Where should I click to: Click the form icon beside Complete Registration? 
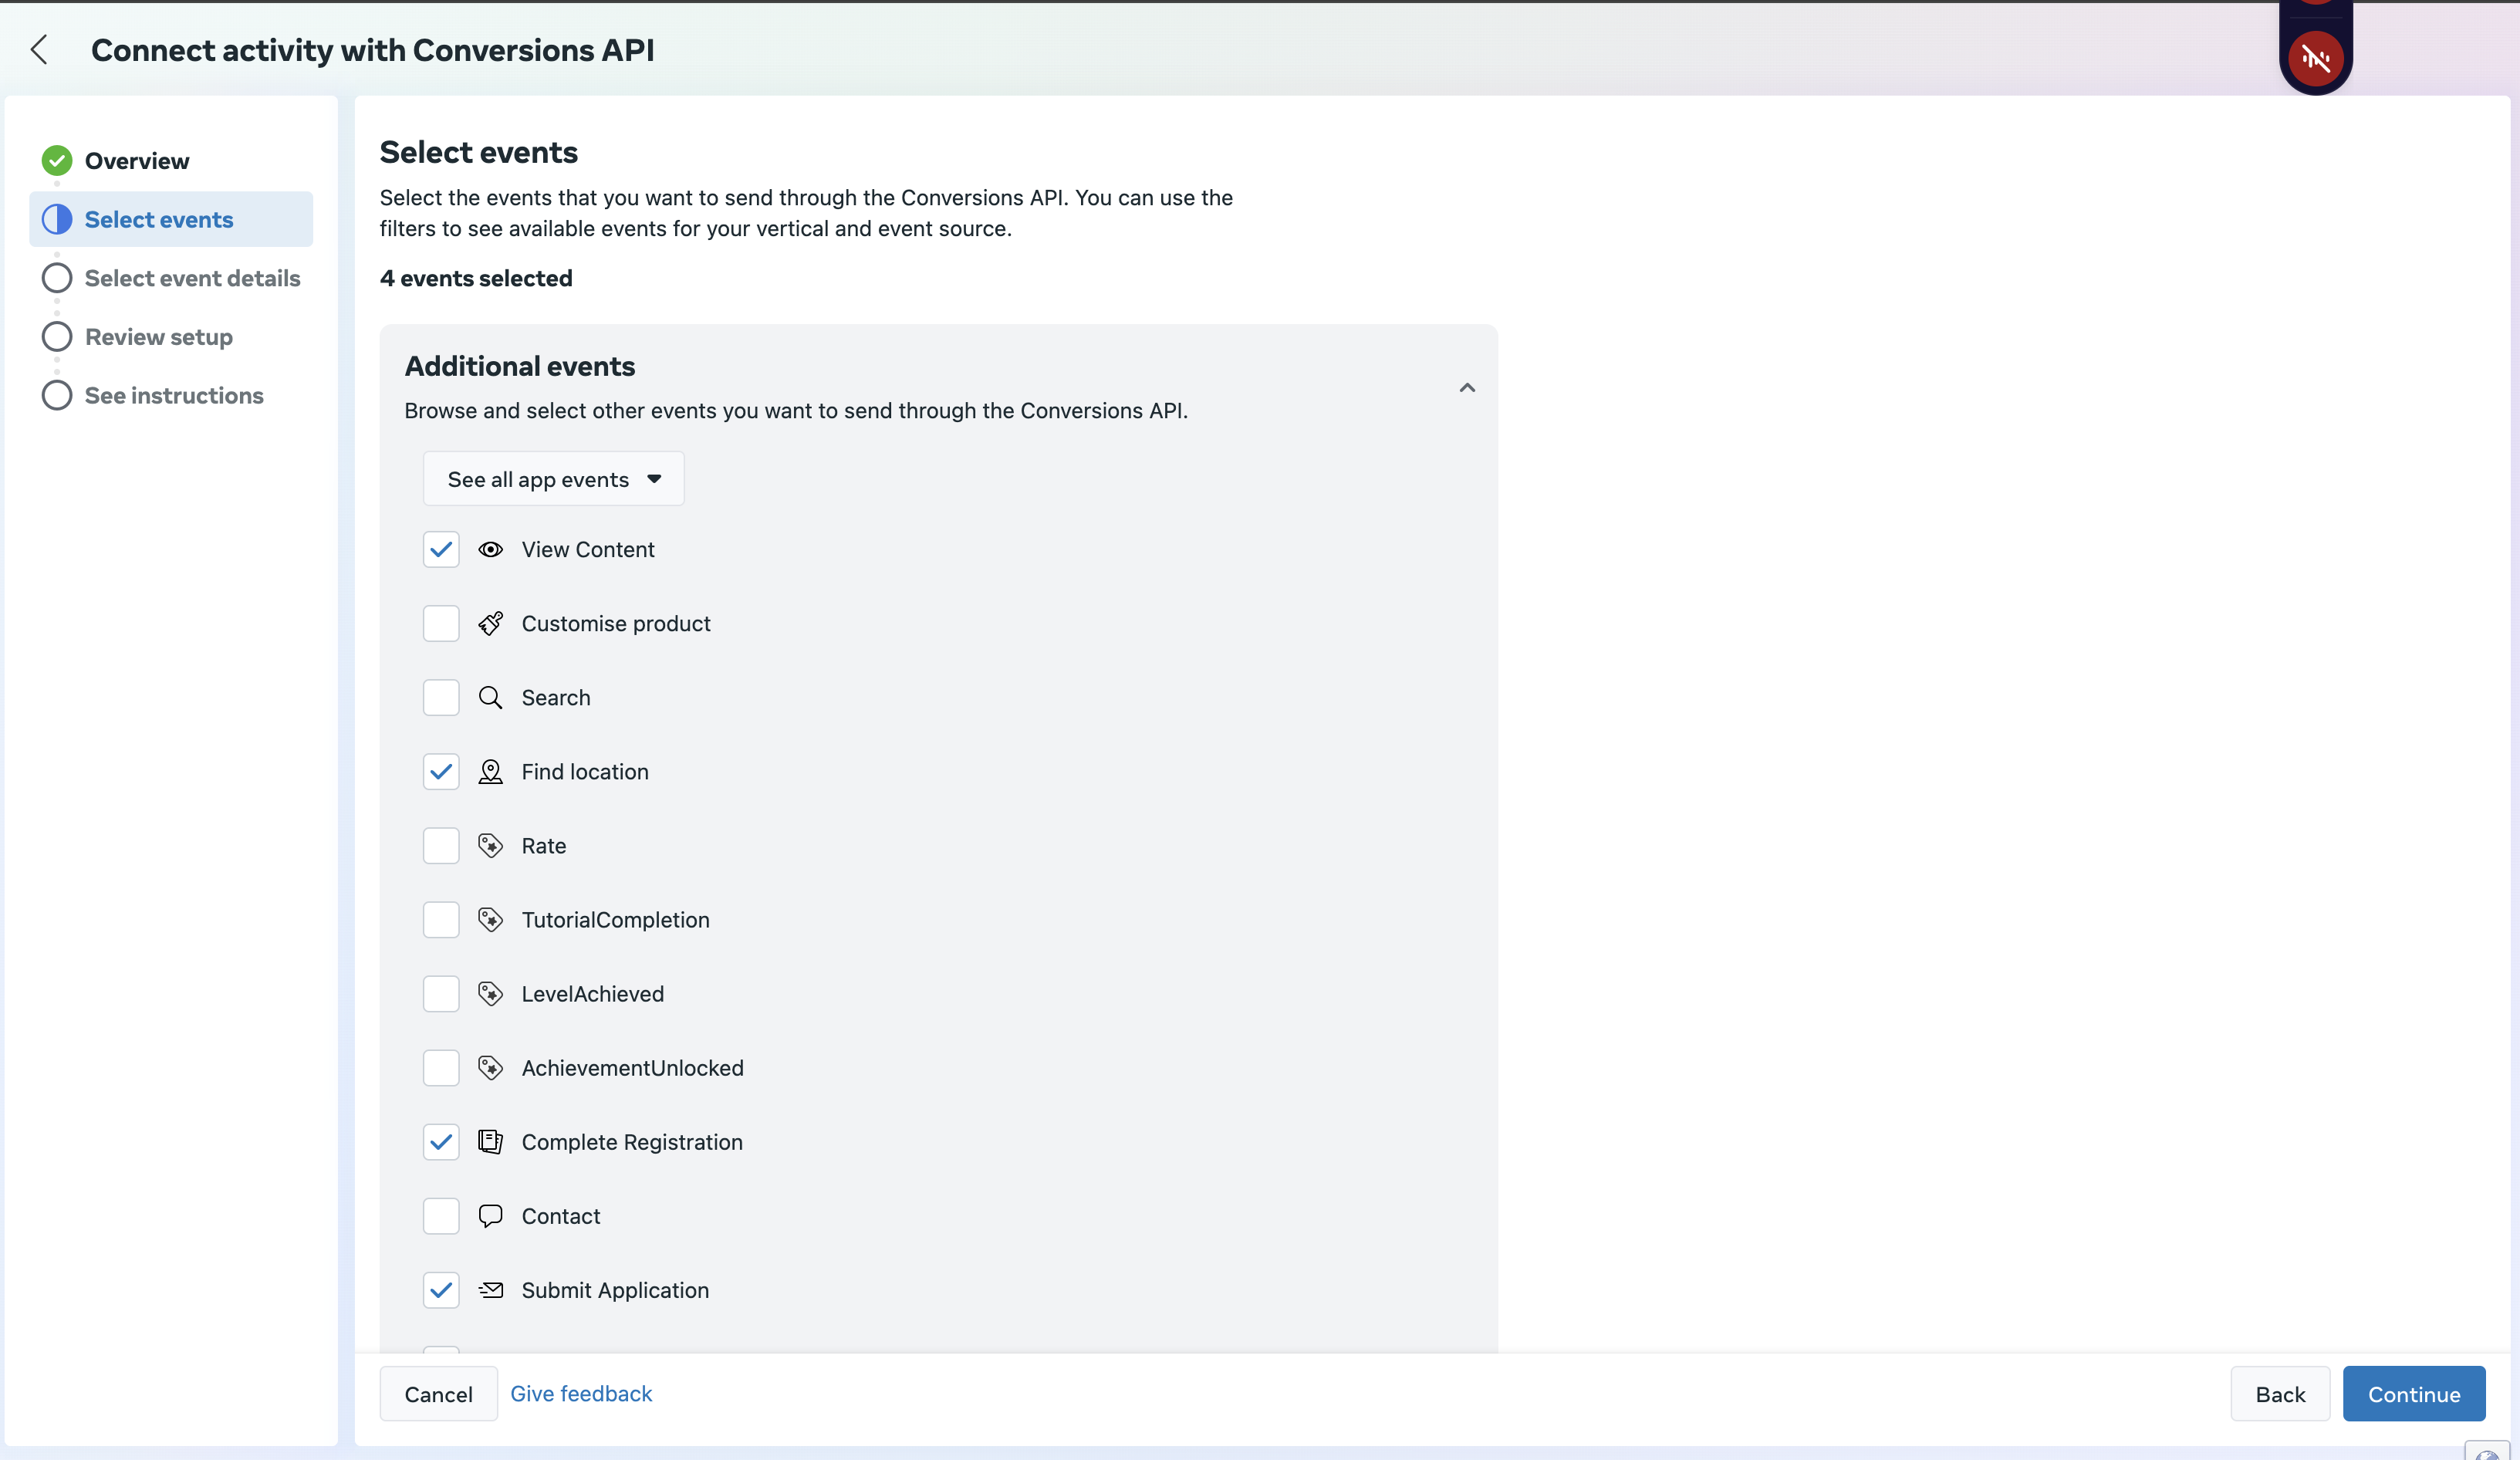(x=490, y=1141)
